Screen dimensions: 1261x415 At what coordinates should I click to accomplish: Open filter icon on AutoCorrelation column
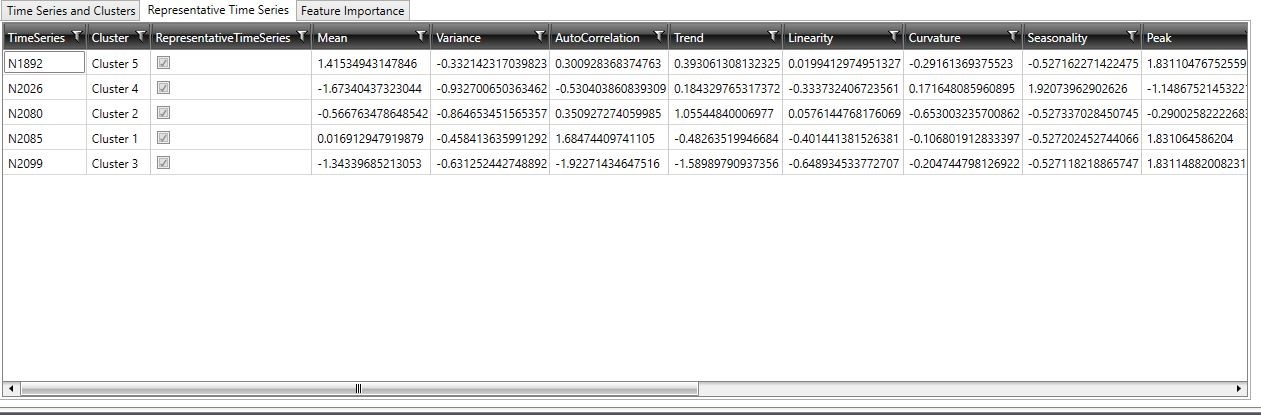[659, 37]
